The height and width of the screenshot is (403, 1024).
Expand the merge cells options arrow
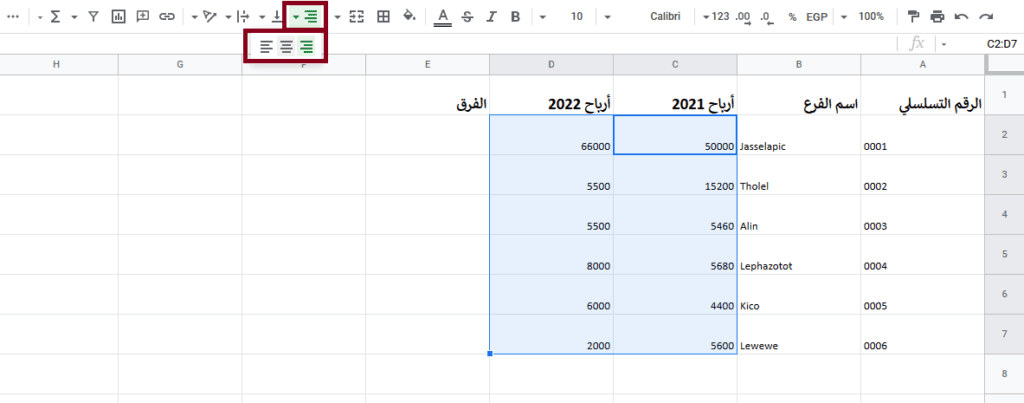[x=338, y=18]
